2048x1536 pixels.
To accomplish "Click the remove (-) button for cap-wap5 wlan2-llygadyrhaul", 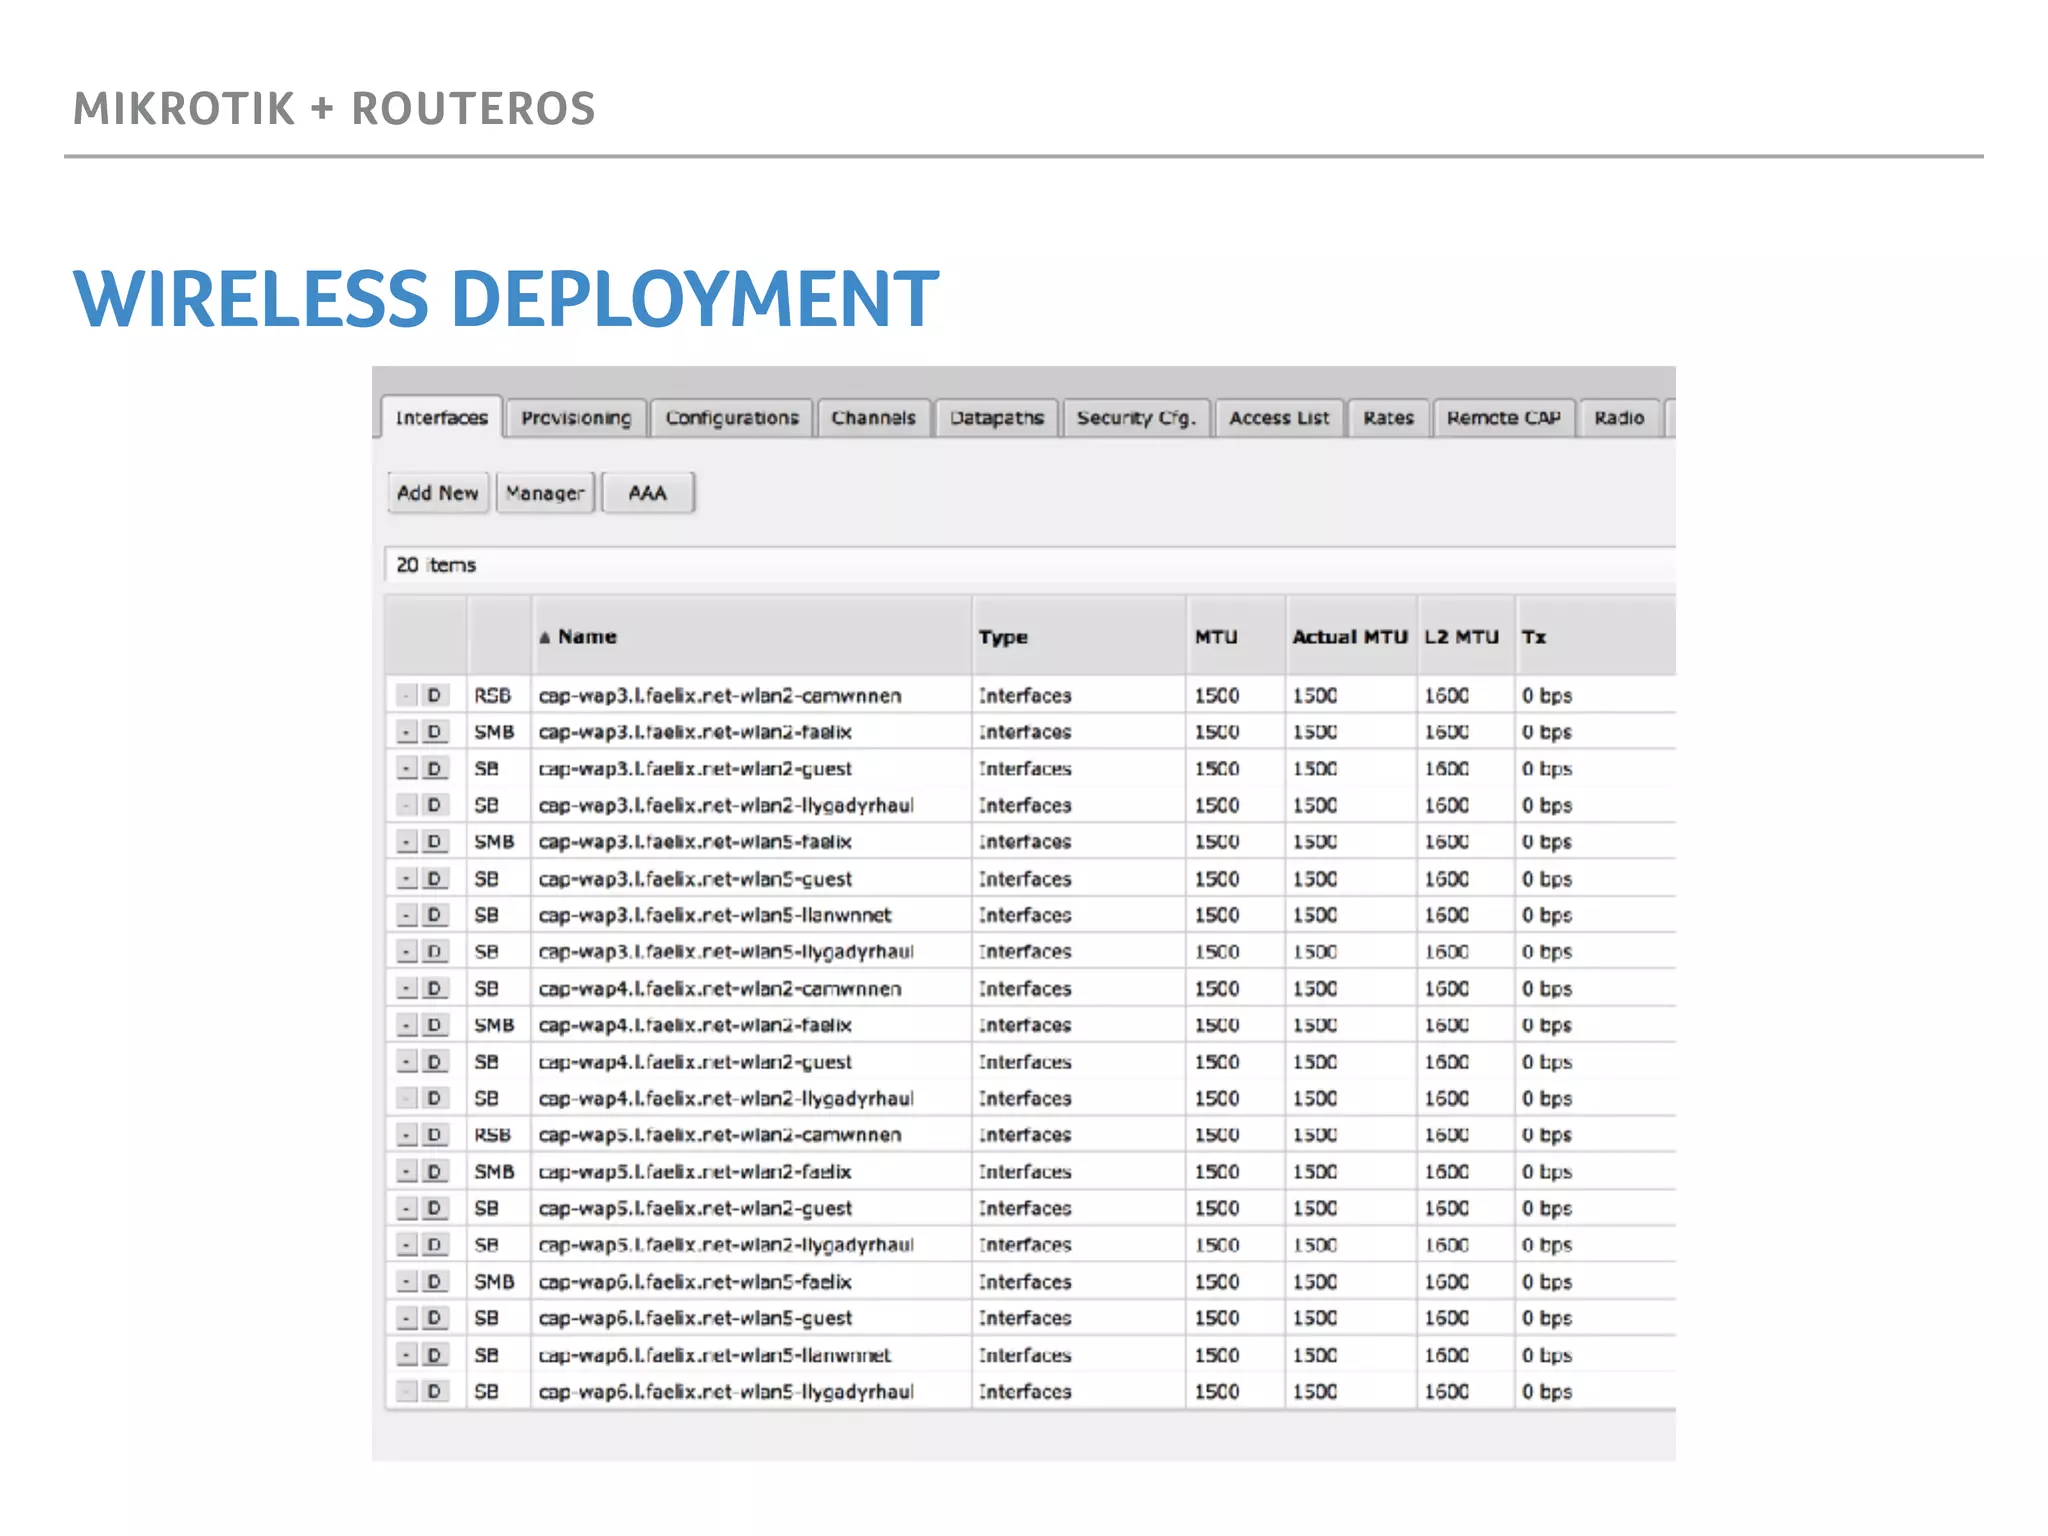I will tap(406, 1245).
